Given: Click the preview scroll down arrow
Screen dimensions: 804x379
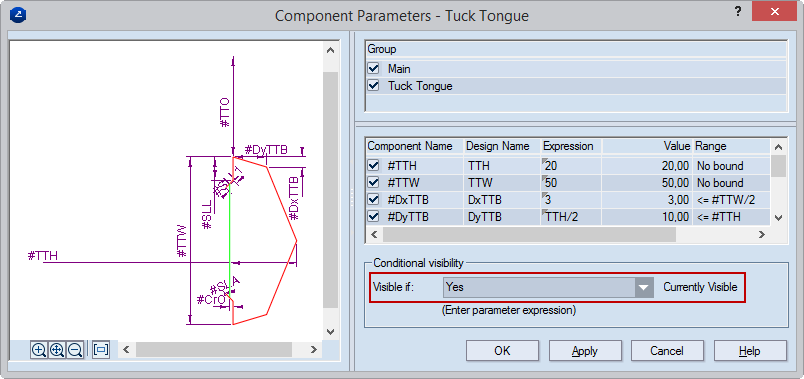Looking at the screenshot, I should pyautogui.click(x=331, y=332).
